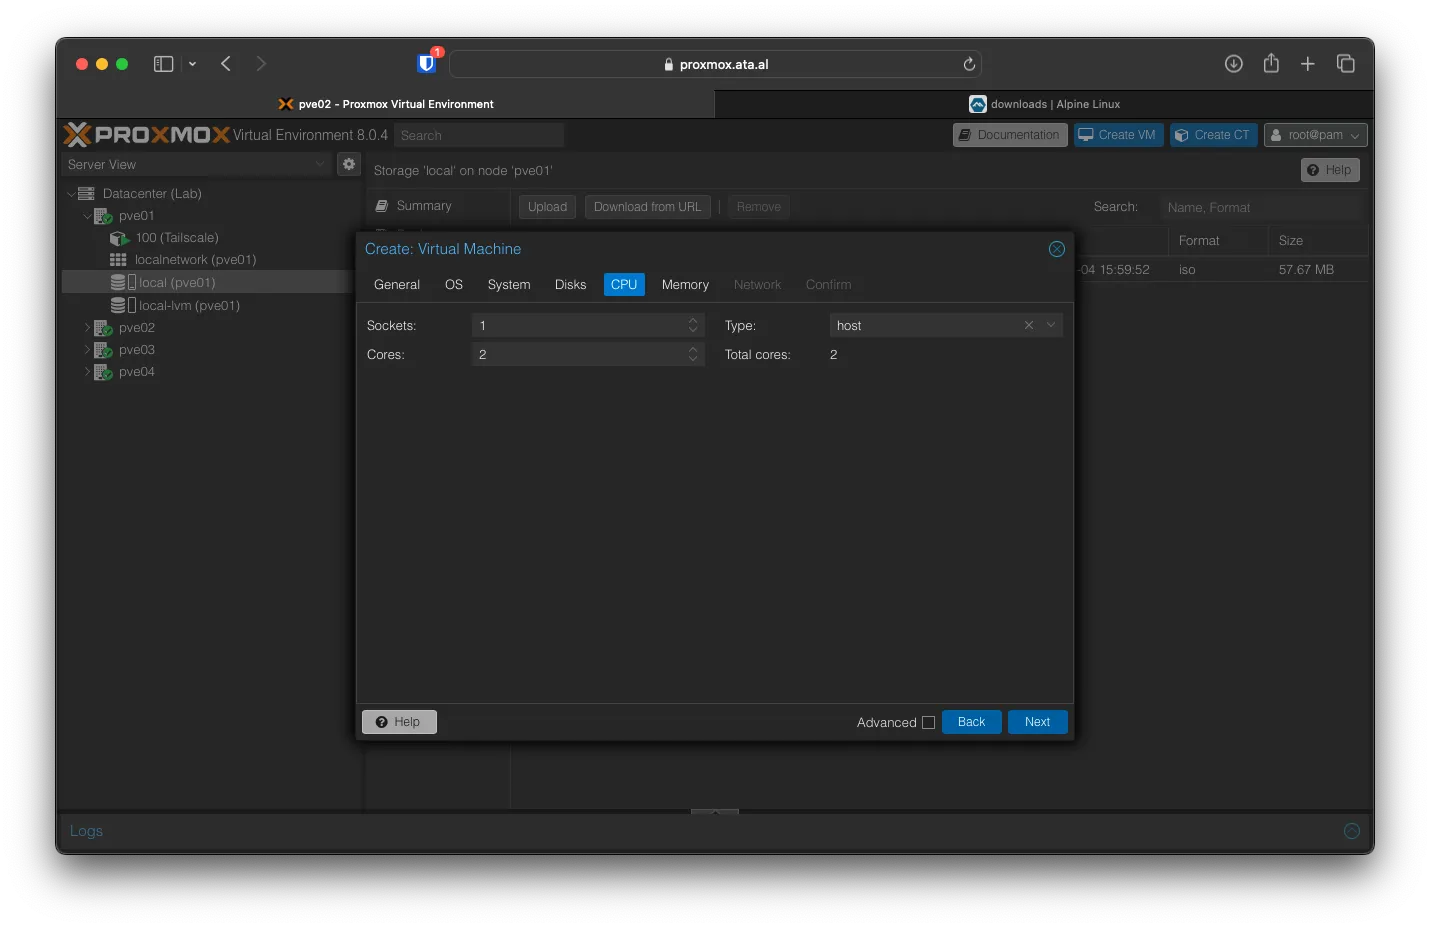Click the Safari address bar

click(715, 64)
